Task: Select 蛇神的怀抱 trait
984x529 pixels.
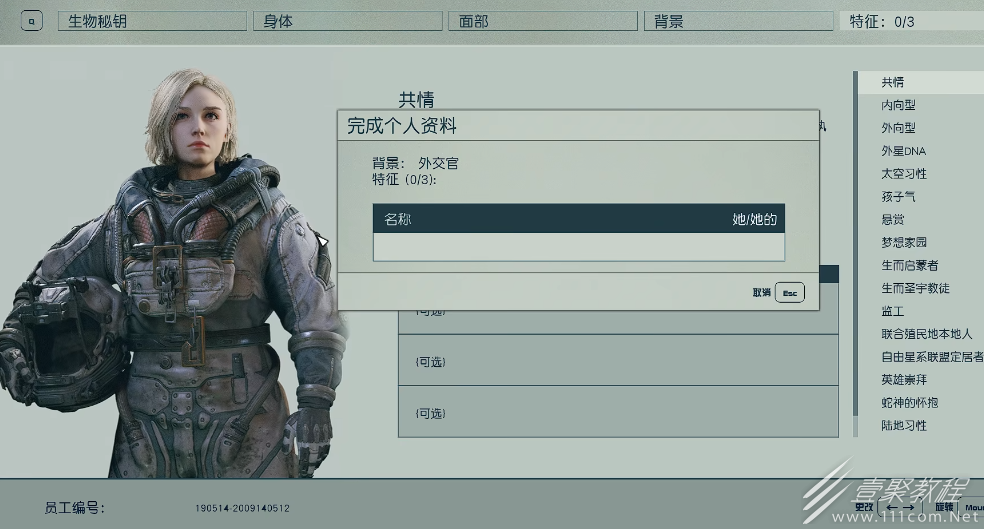Action: pyautogui.click(x=909, y=402)
